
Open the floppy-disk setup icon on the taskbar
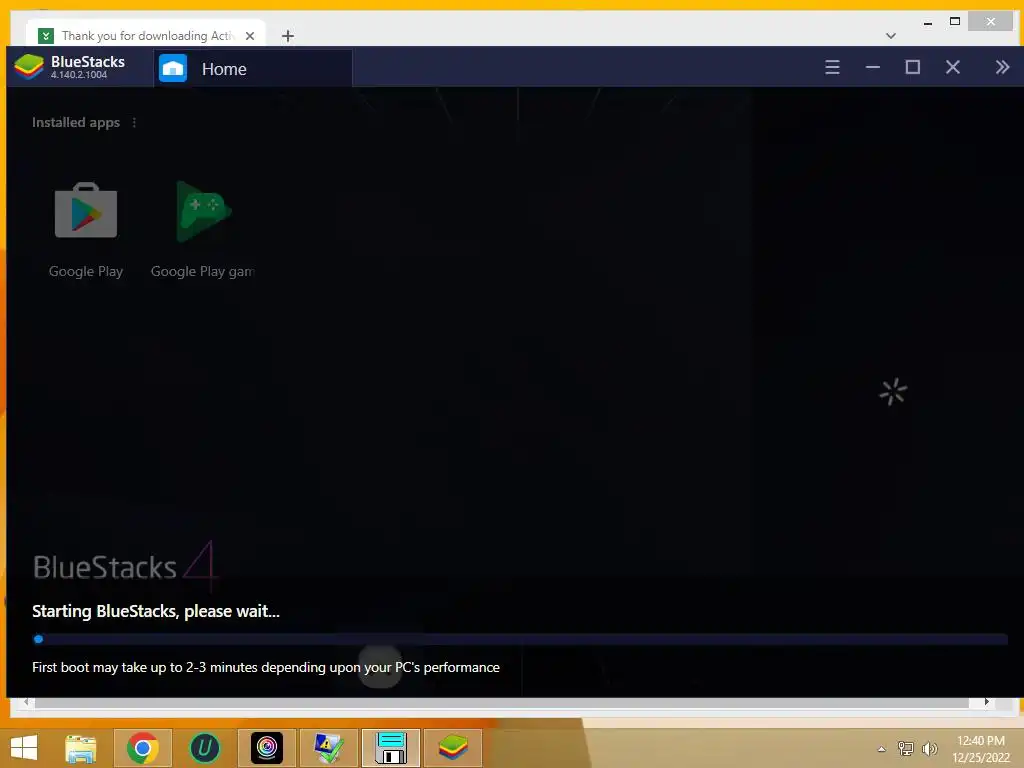point(391,748)
